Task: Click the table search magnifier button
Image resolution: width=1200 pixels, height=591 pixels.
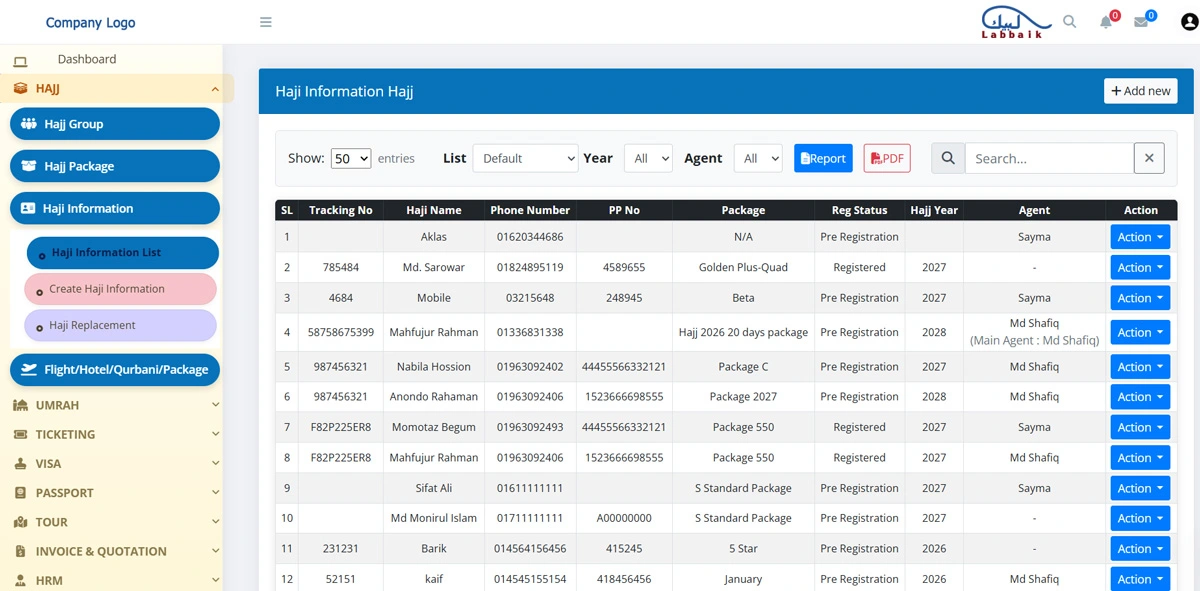Action: point(948,158)
